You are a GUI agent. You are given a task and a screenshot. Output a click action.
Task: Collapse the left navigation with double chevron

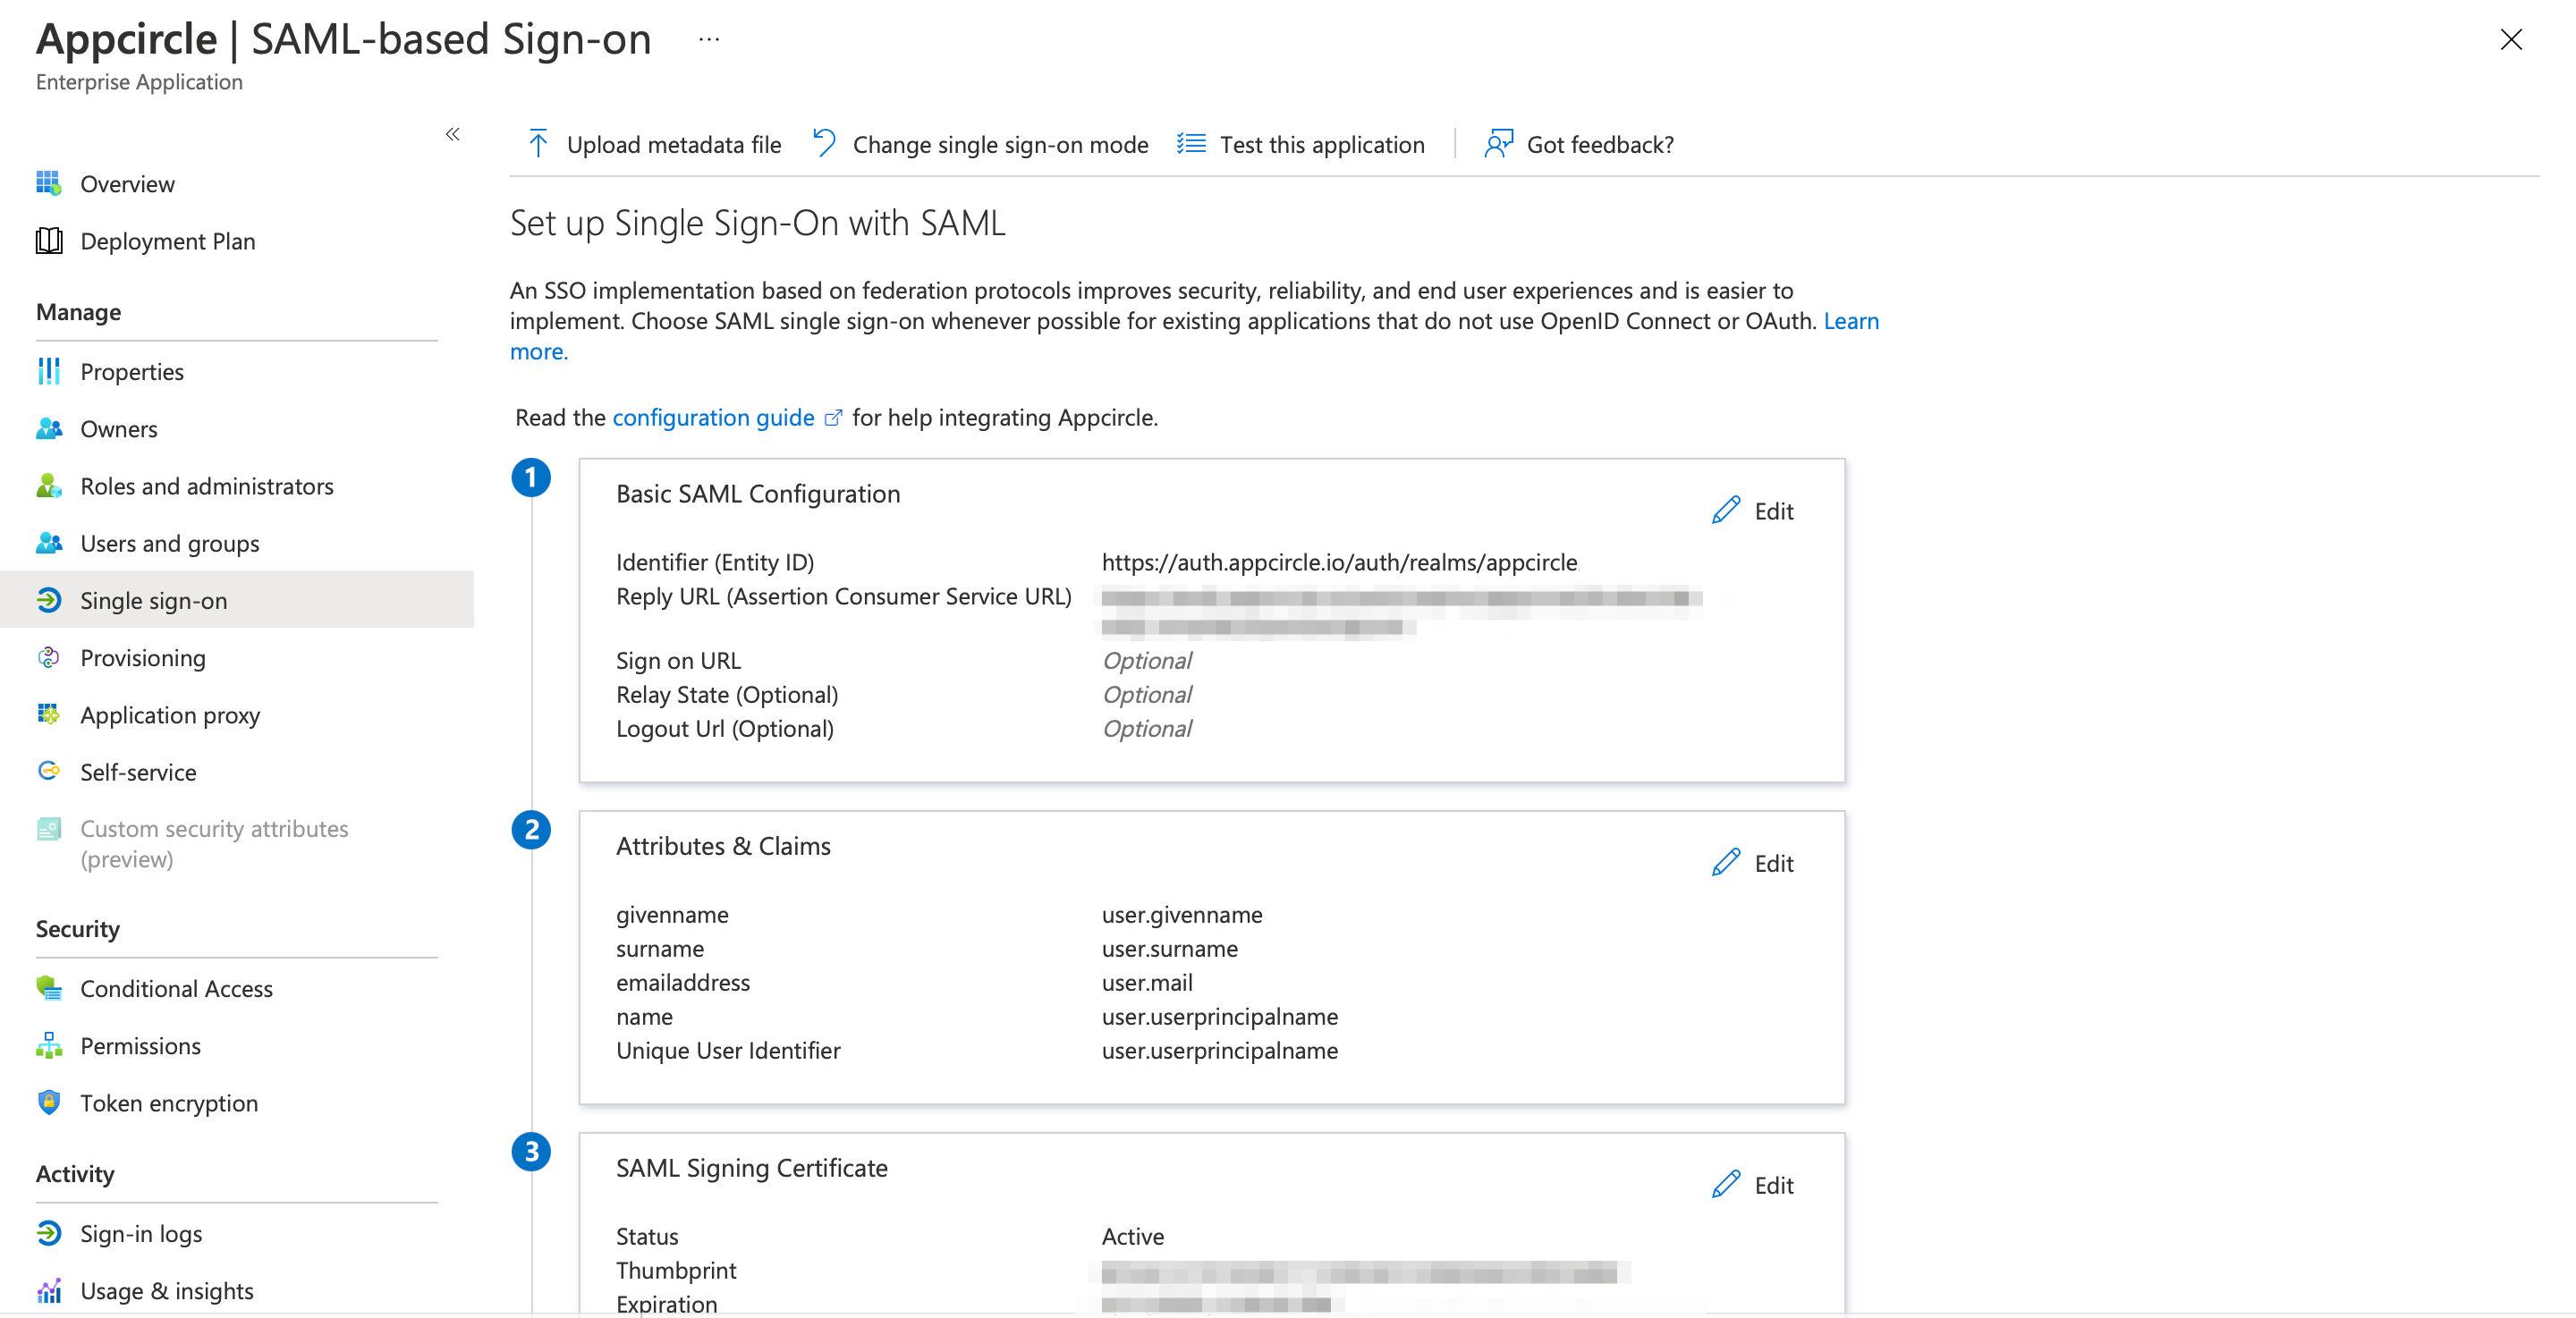(x=453, y=134)
